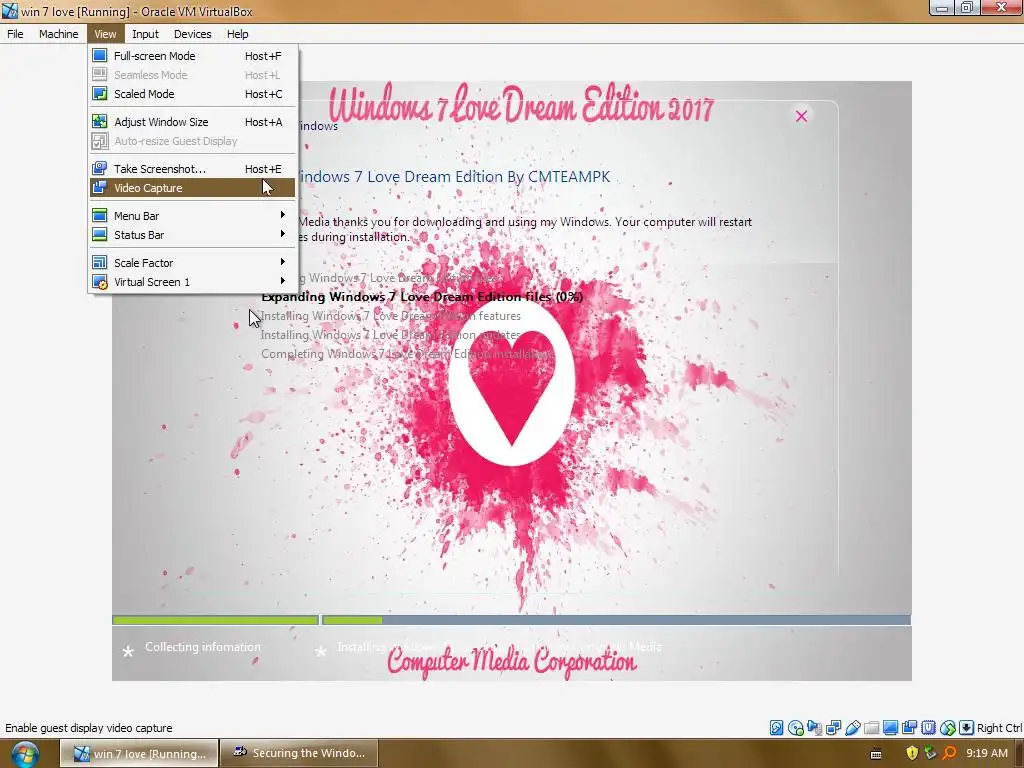Click the keyboard capture arrow indicator

coord(967,728)
